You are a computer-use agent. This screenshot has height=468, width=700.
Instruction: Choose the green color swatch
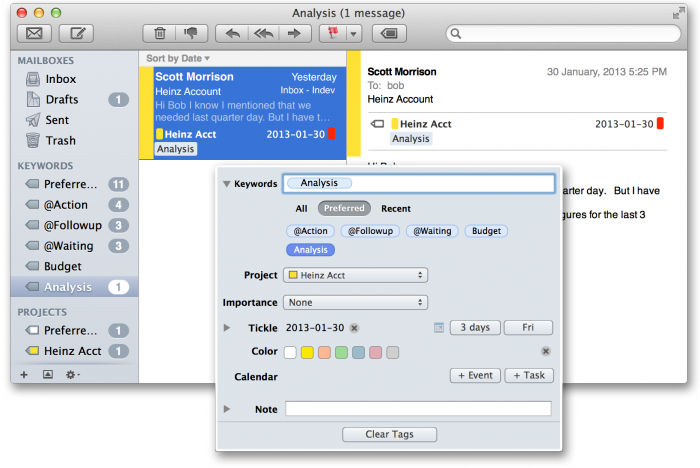[342, 352]
